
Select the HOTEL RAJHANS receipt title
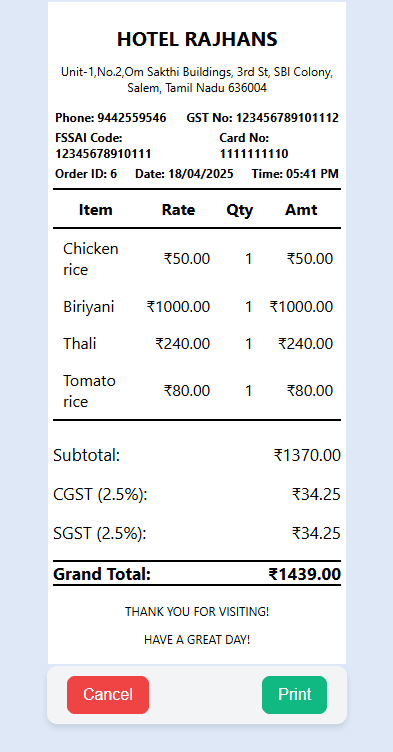(x=197, y=39)
